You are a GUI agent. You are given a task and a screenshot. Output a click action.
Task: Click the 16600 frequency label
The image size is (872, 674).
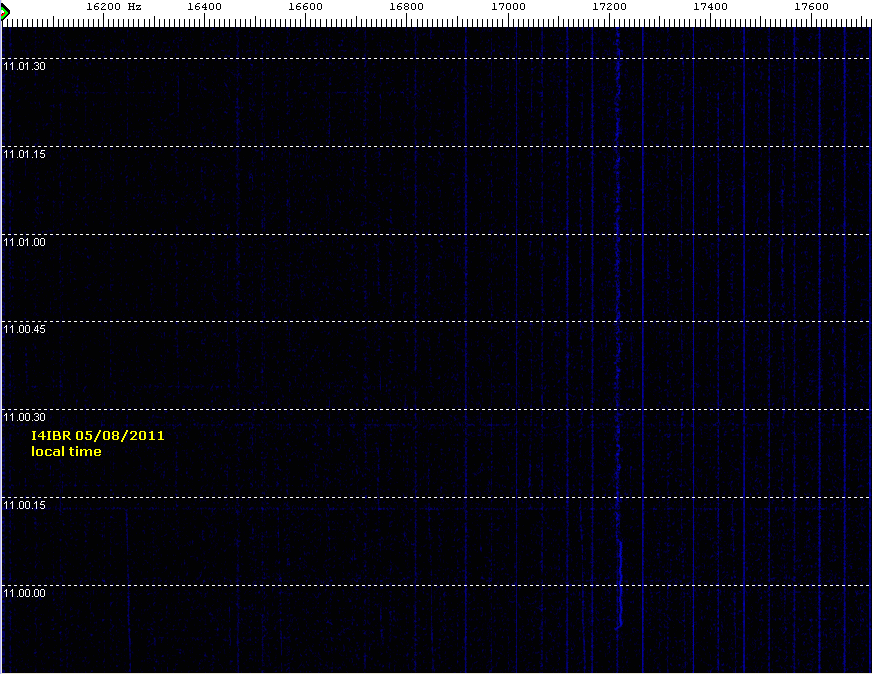coord(305,7)
